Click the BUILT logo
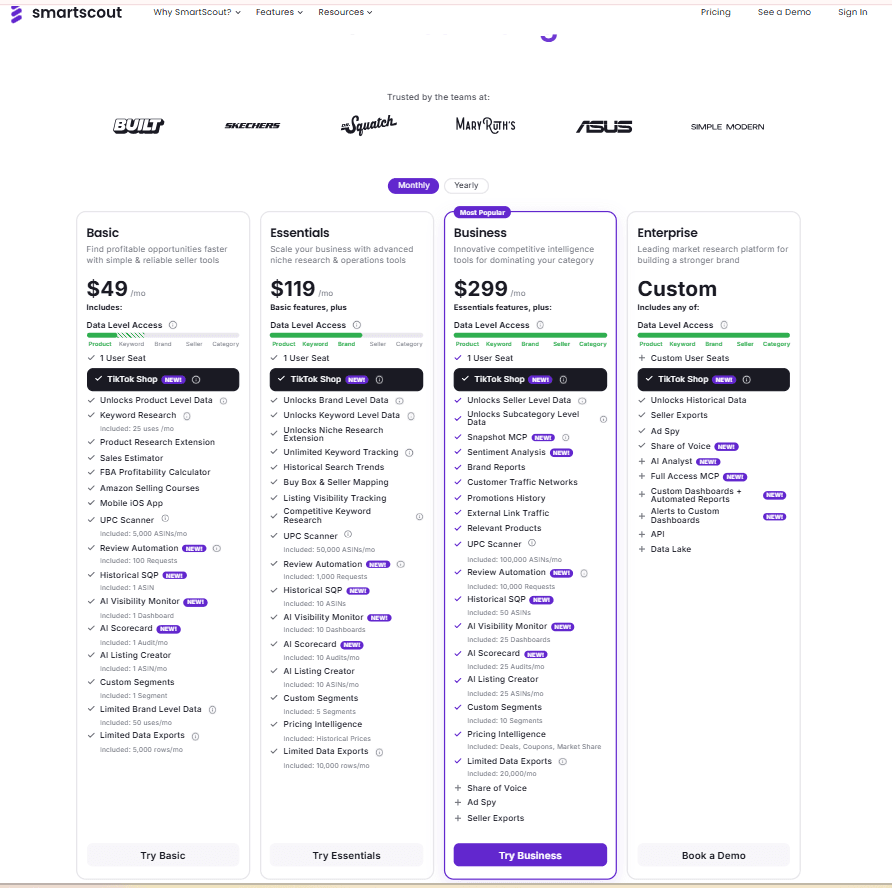The height and width of the screenshot is (888, 892). point(138,125)
